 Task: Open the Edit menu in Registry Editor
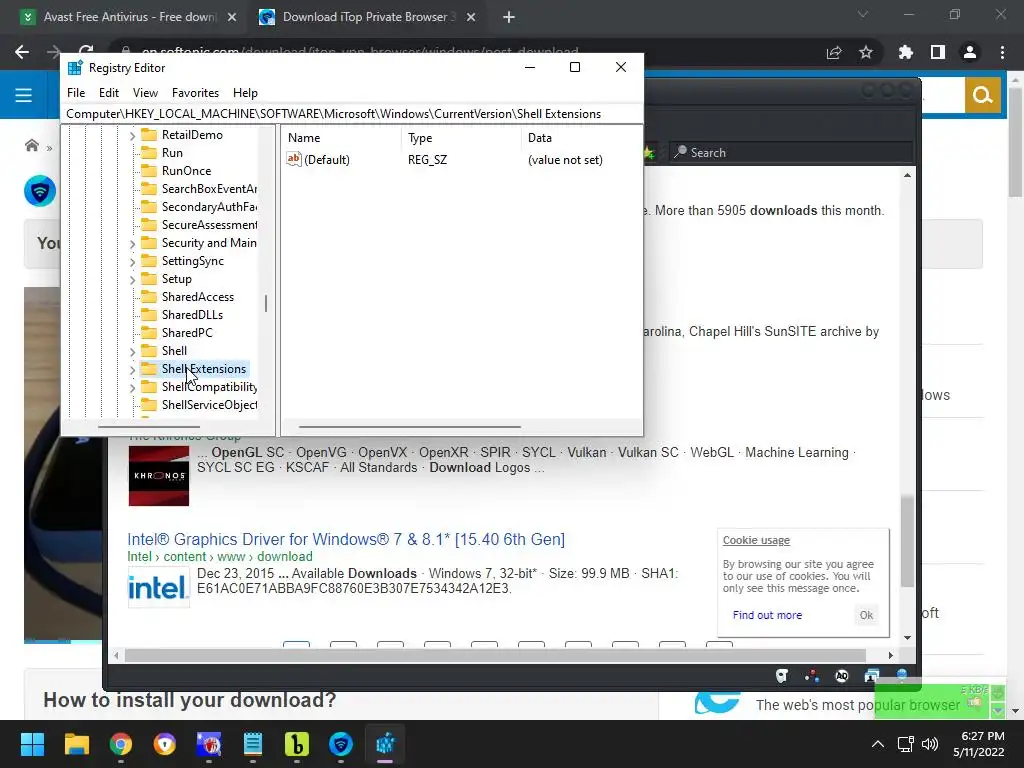(108, 93)
